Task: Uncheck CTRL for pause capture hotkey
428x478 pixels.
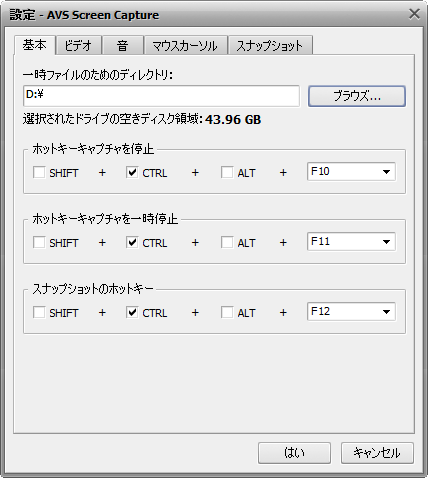Action: 132,242
